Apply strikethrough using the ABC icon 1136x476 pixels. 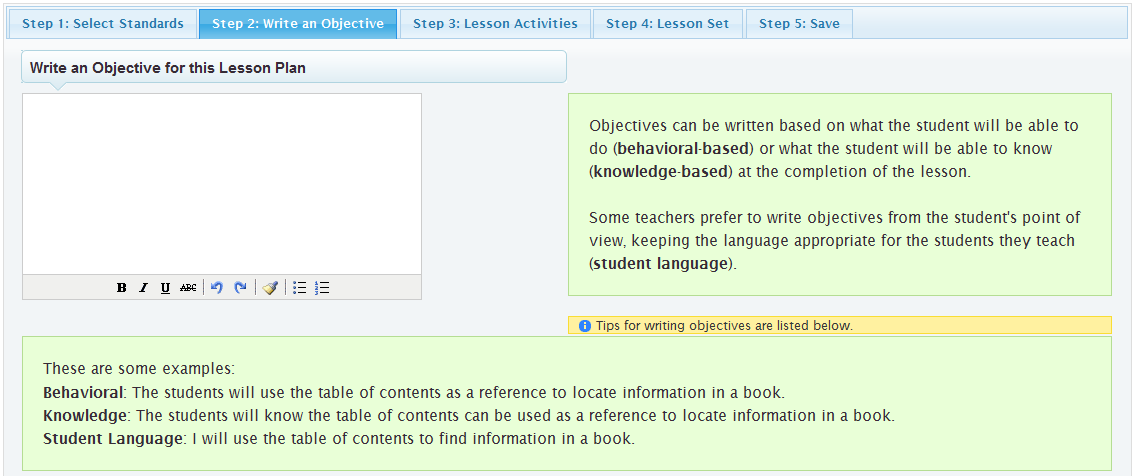[x=188, y=288]
